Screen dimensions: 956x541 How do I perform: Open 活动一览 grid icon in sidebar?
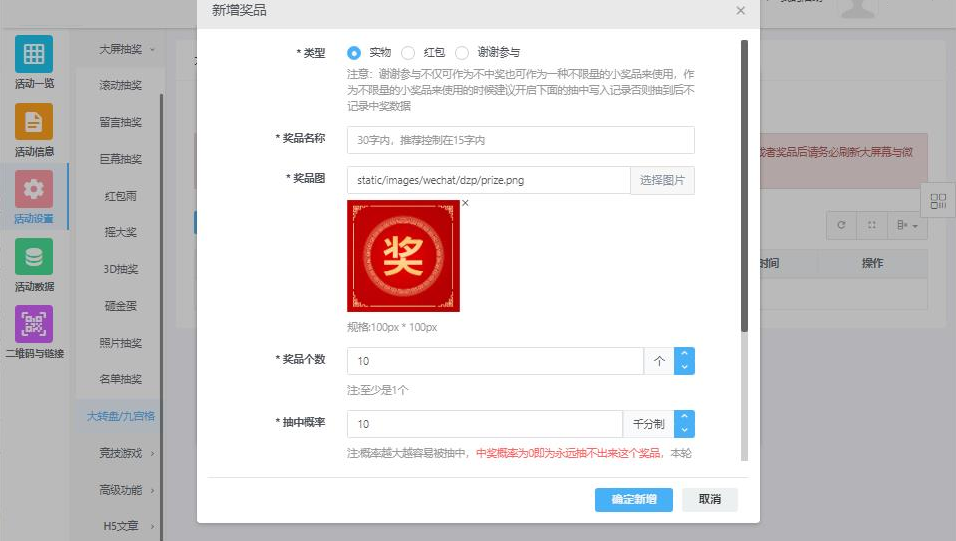pos(34,54)
